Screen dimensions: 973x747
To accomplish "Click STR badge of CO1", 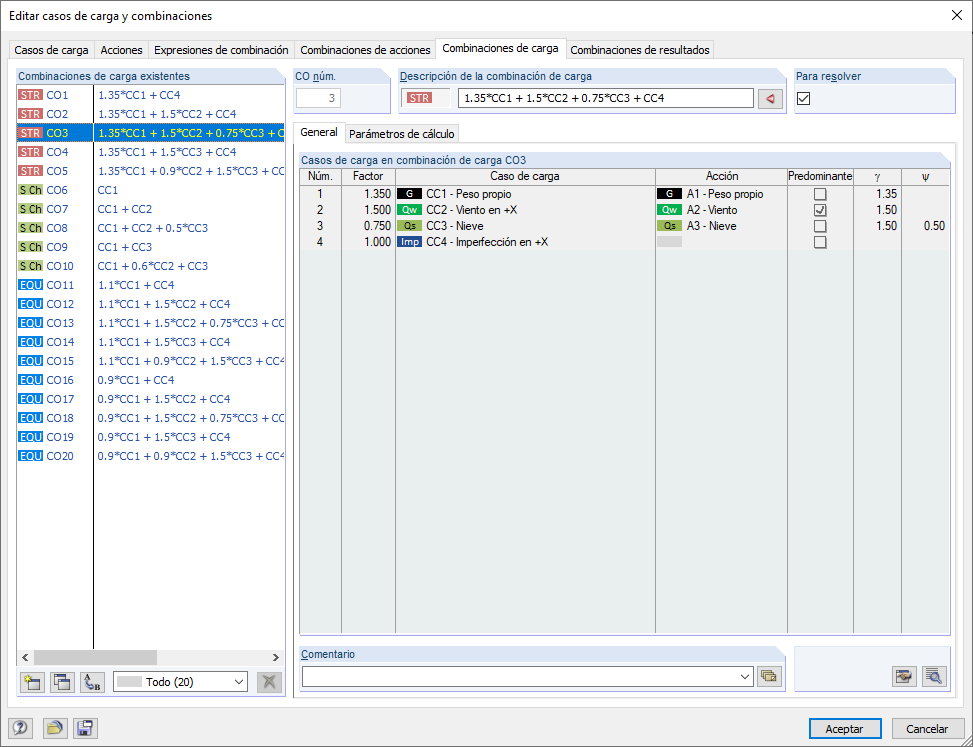I will [x=30, y=95].
